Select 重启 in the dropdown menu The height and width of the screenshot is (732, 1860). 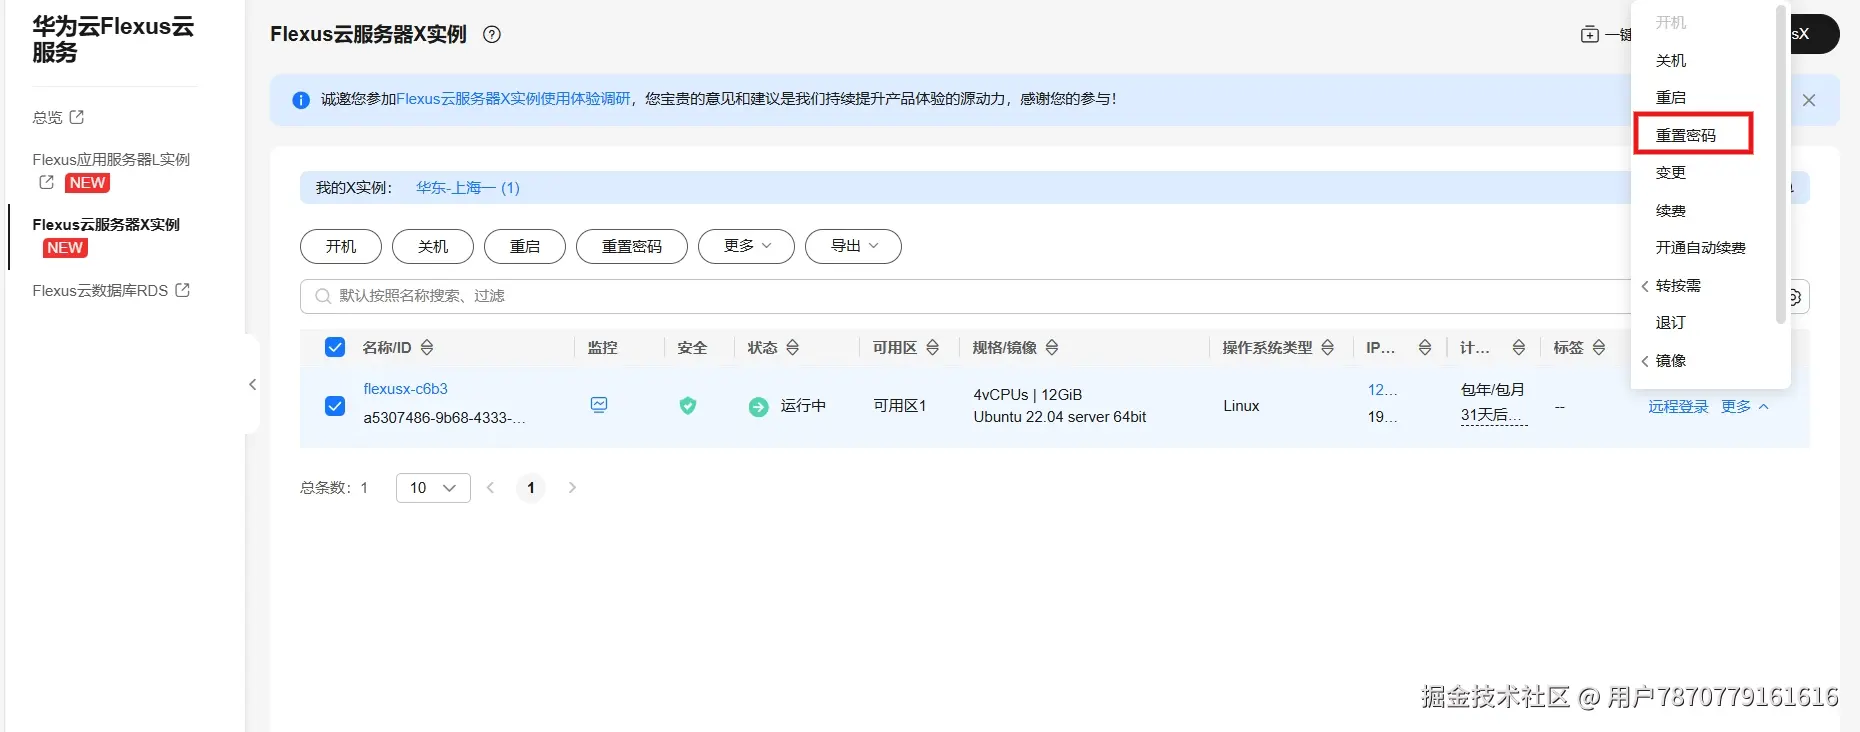tap(1671, 98)
